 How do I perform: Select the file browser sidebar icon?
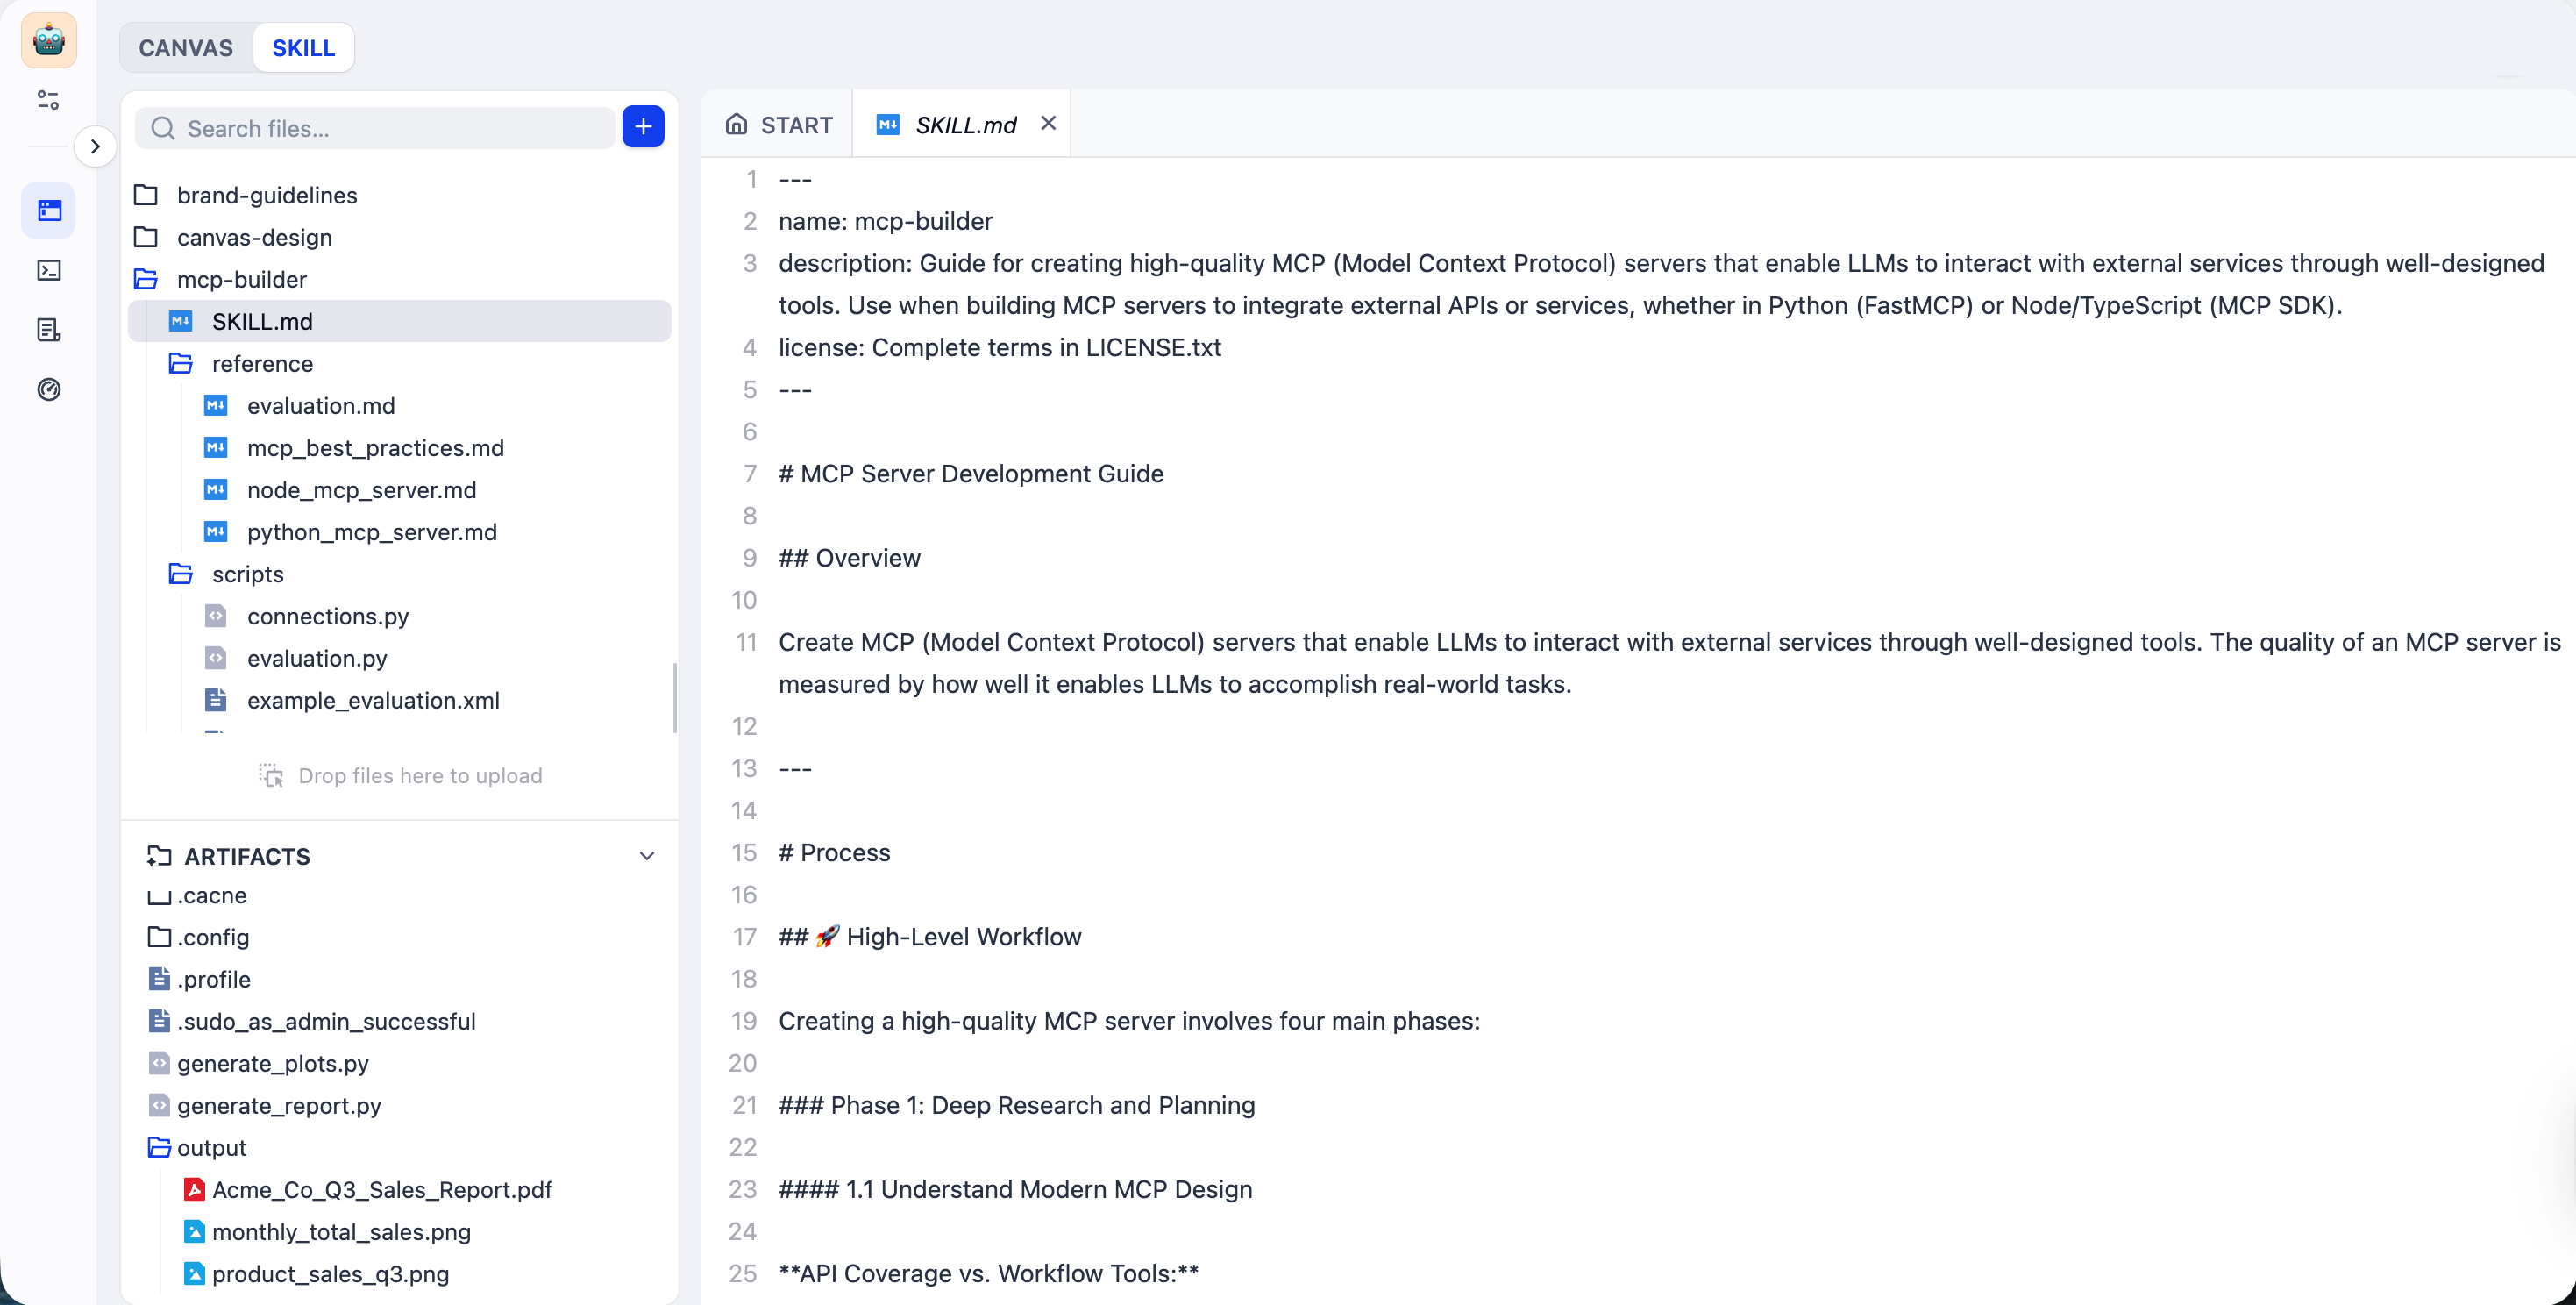[x=49, y=210]
